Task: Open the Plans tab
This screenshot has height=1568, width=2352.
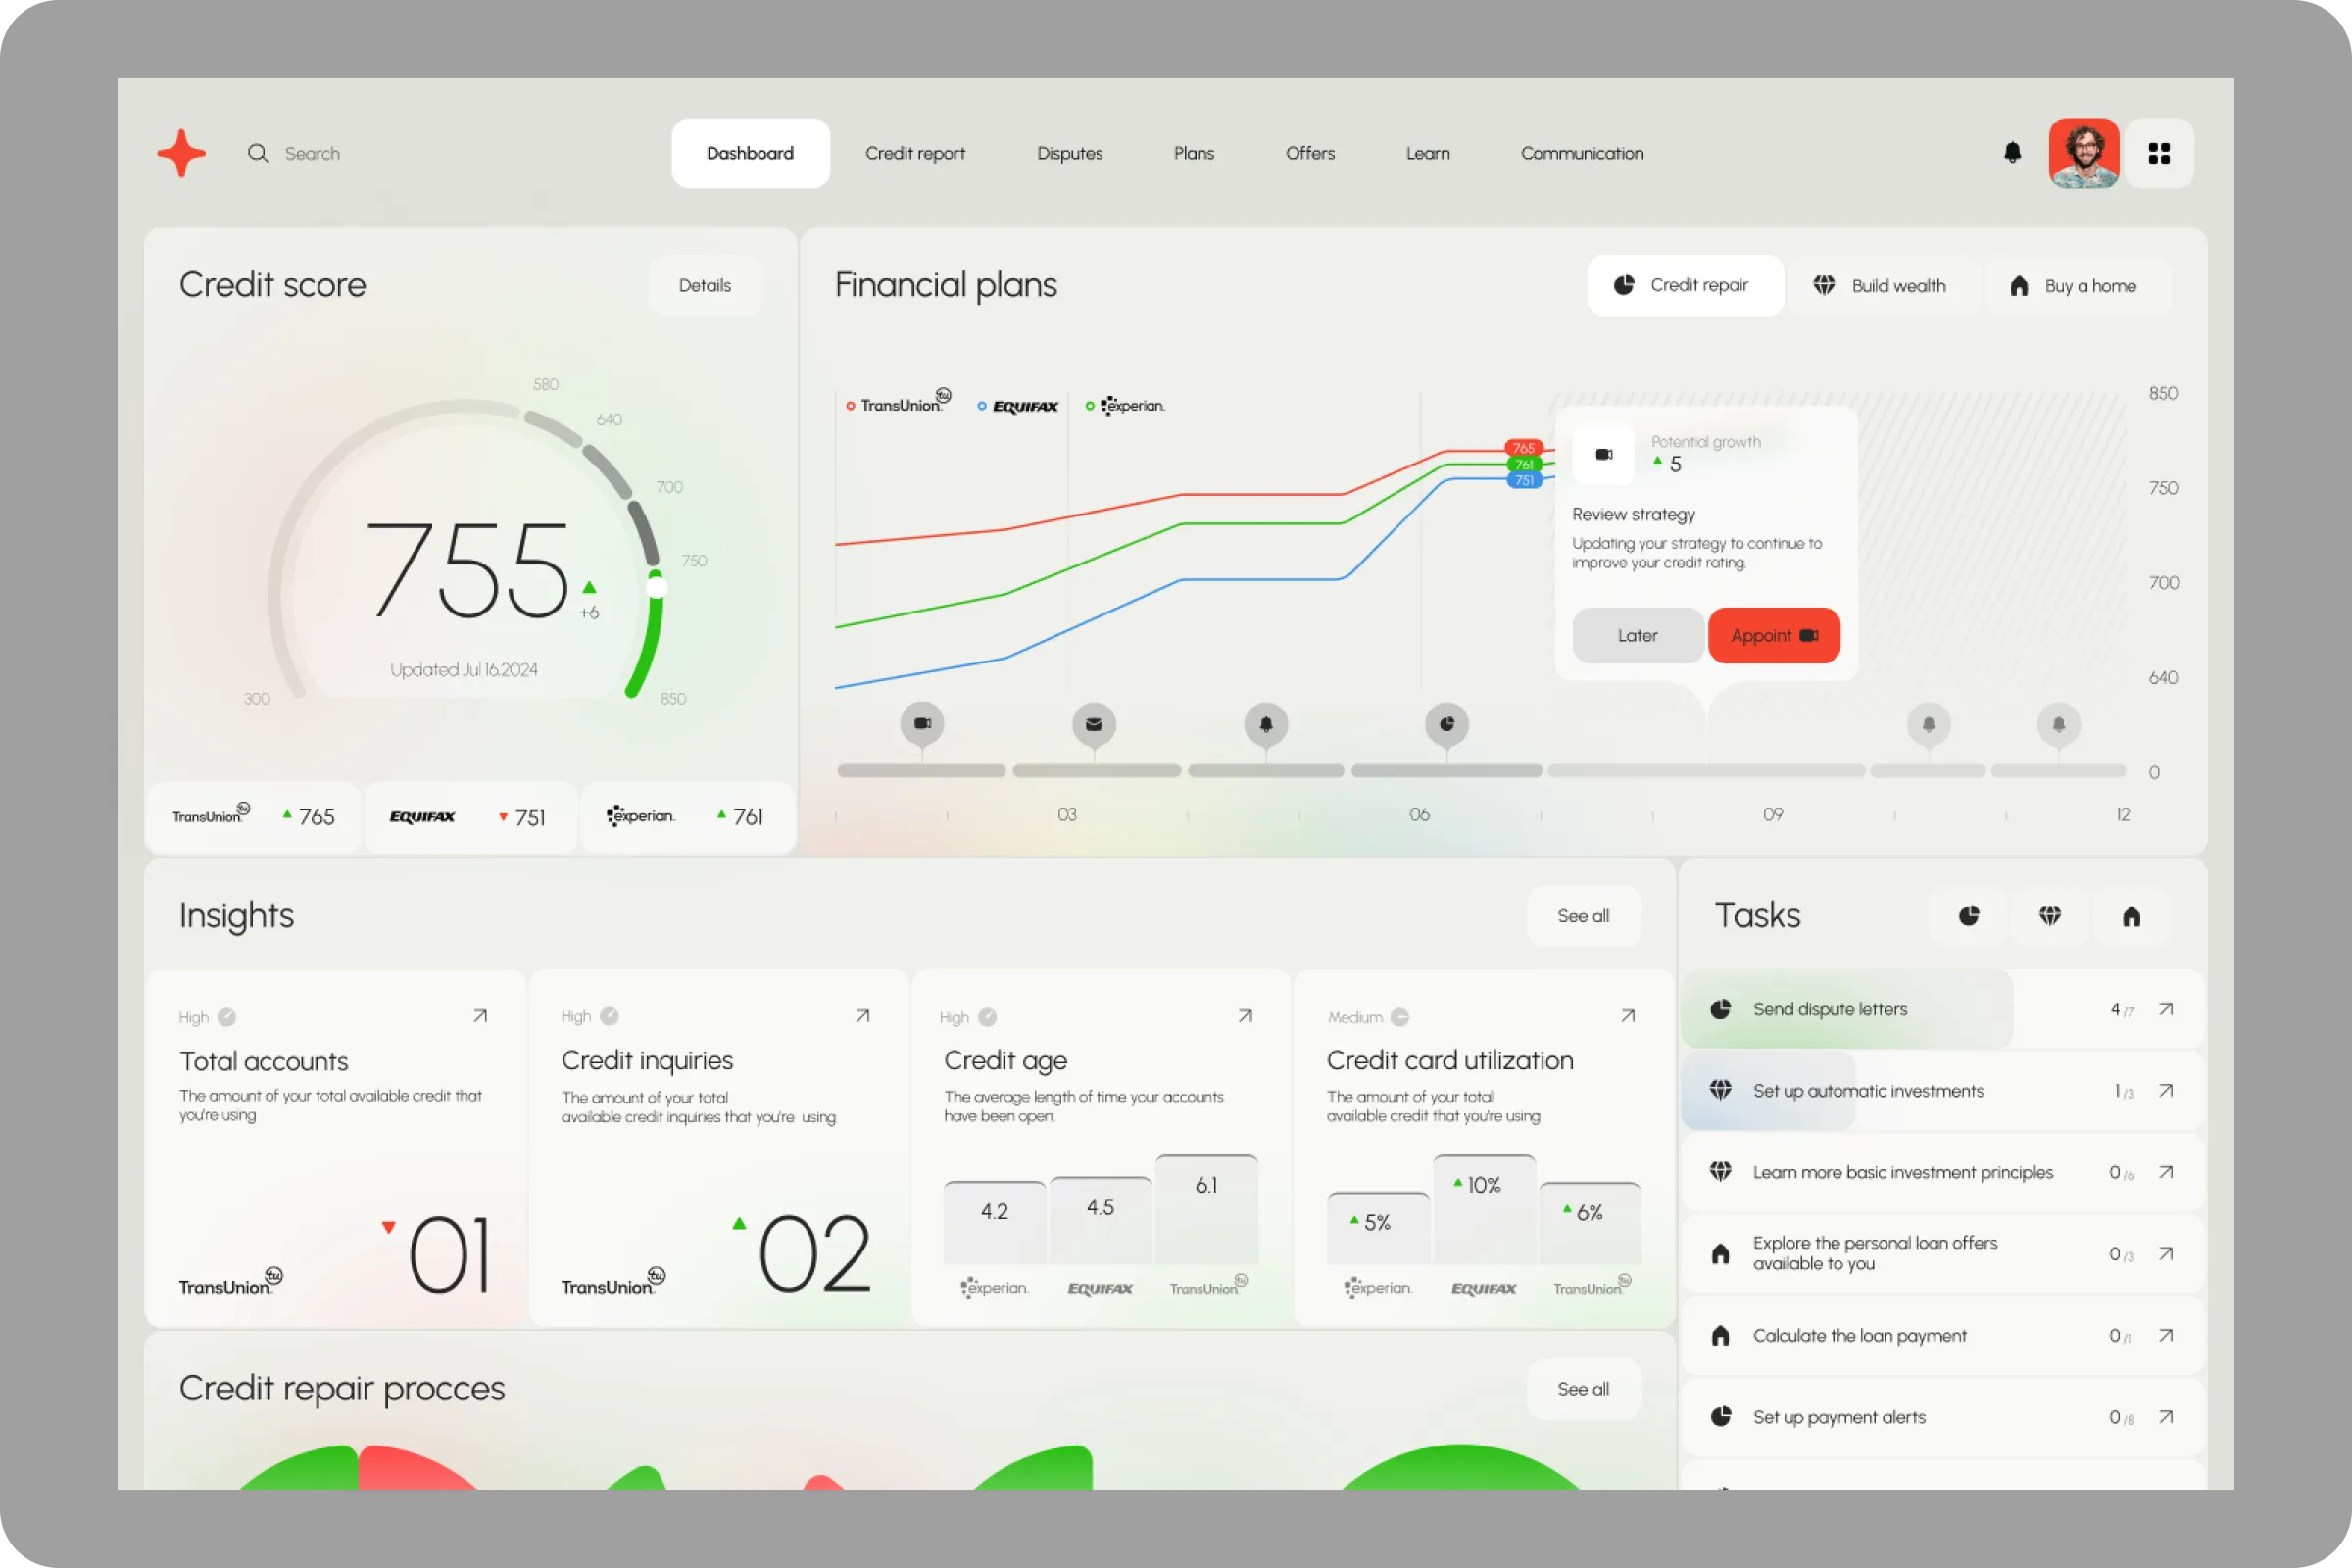Action: tap(1194, 153)
